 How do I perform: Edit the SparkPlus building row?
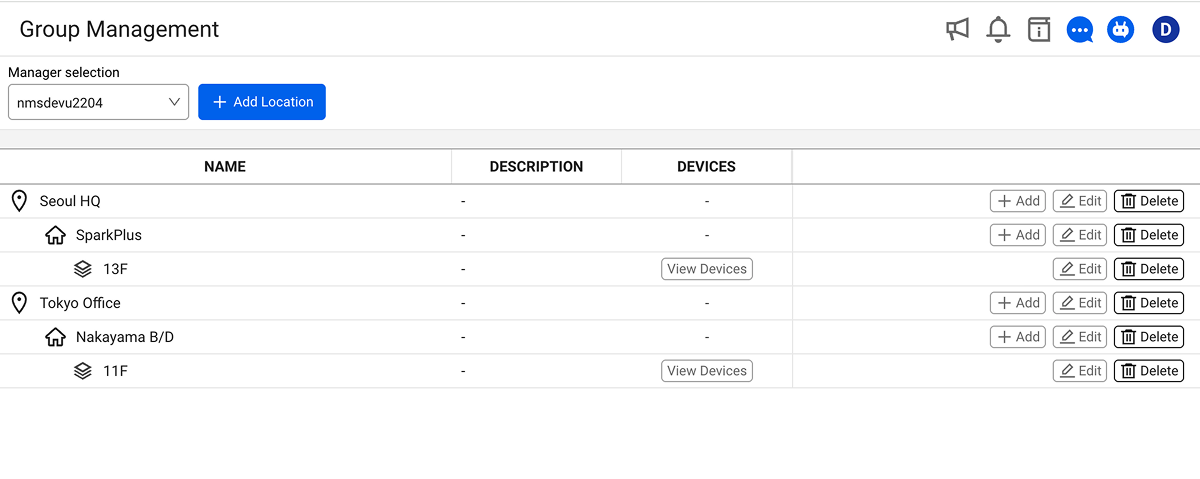pos(1080,235)
